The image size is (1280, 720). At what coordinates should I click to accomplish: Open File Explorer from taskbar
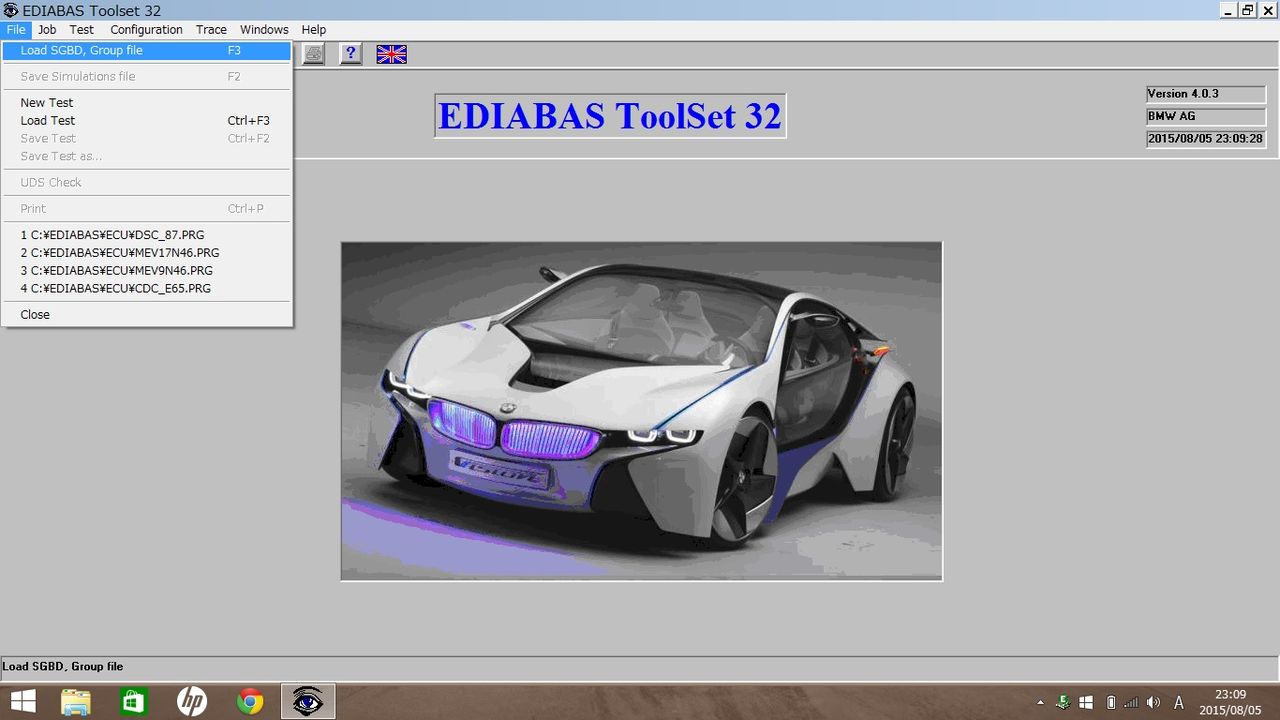[76, 702]
